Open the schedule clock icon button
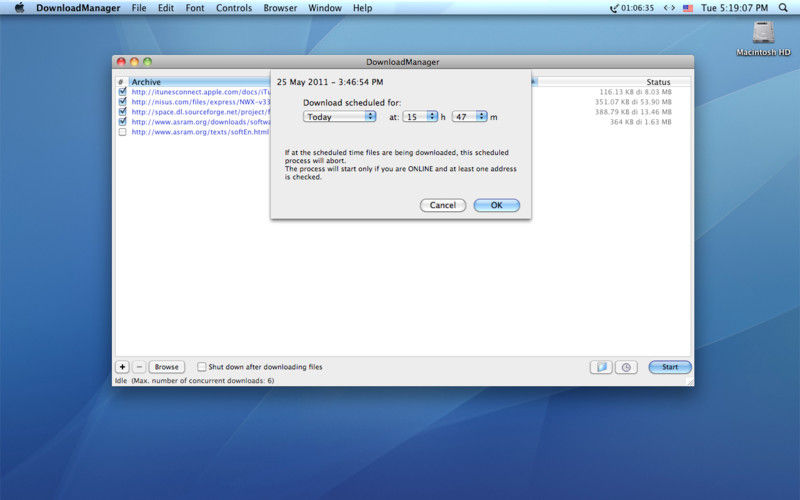Image resolution: width=800 pixels, height=500 pixels. click(x=626, y=367)
